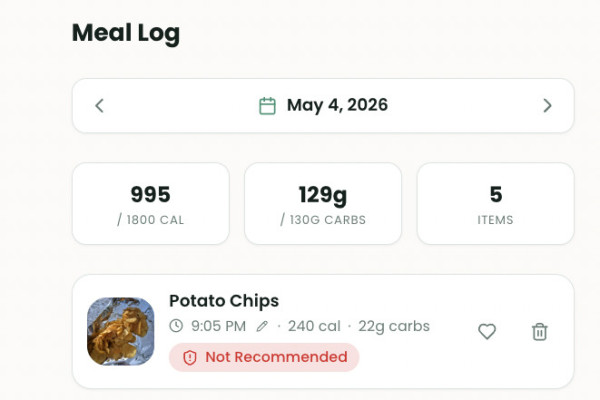
Task: Favorite Potato Chips with the heart icon
Action: [487, 331]
